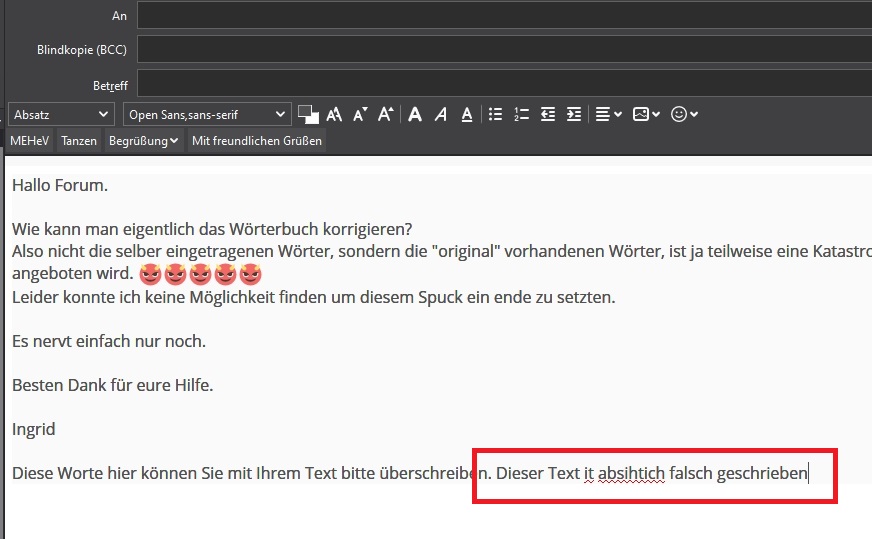
Task: Open the Absatz paragraph style dropdown
Action: [61, 115]
